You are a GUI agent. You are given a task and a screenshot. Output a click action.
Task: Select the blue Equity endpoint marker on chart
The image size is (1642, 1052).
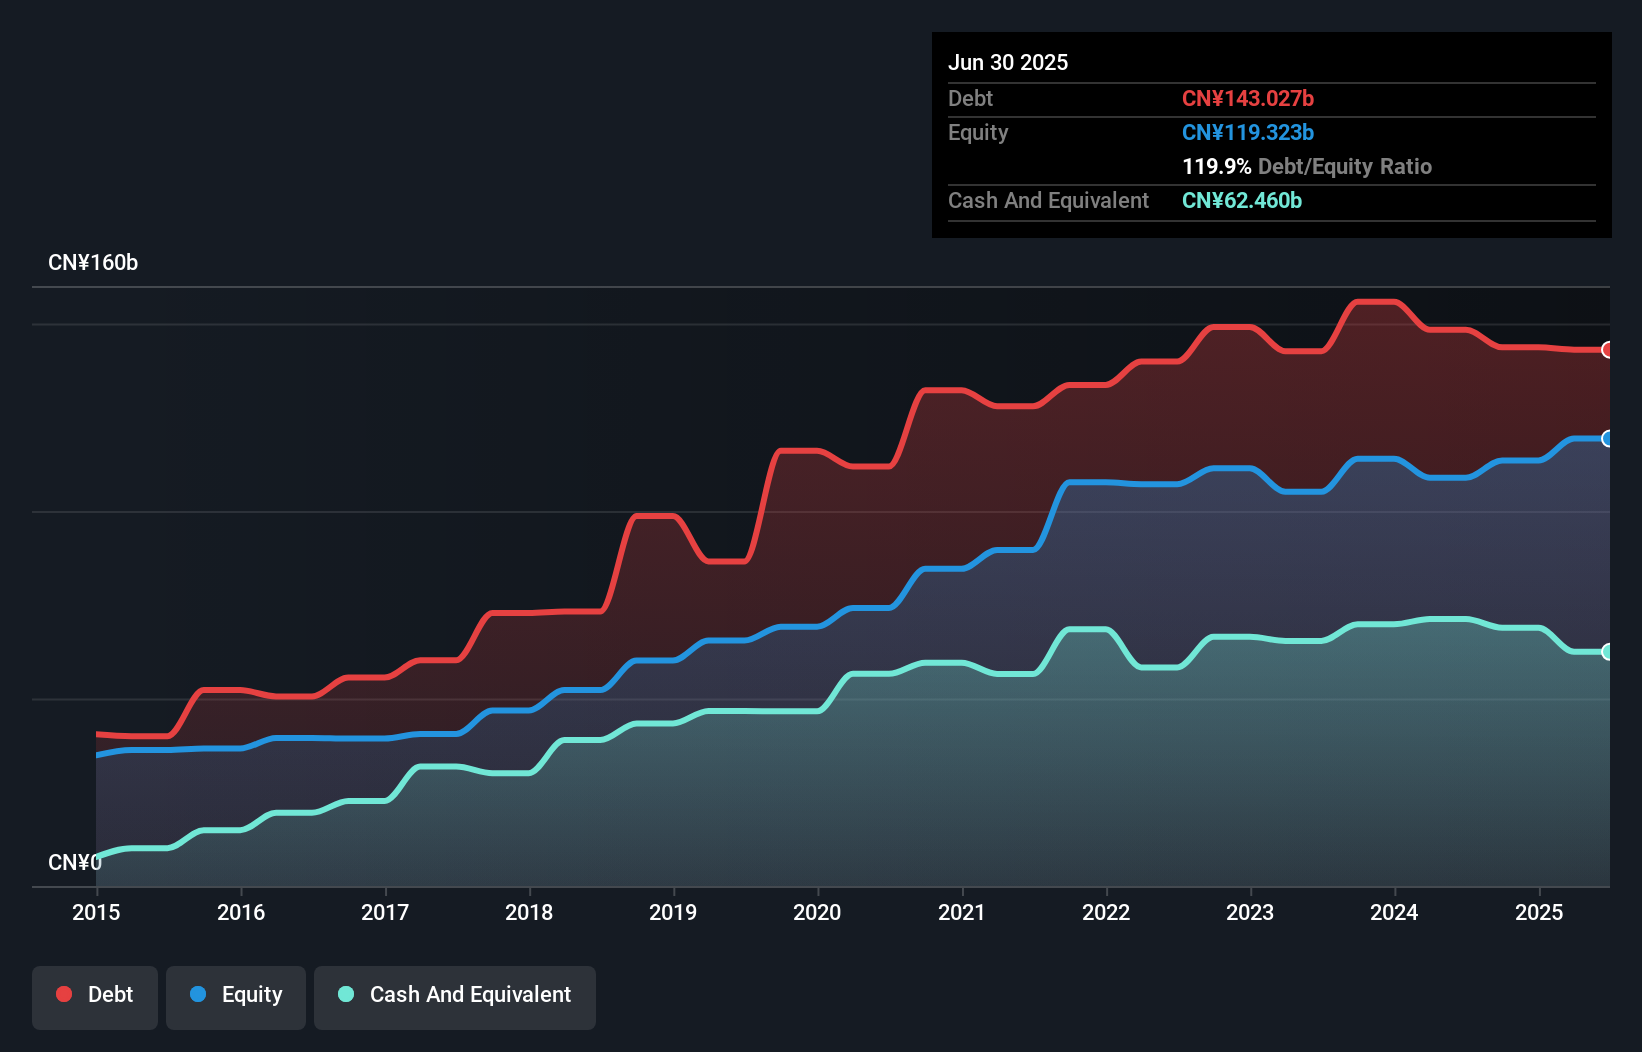pos(1607,439)
